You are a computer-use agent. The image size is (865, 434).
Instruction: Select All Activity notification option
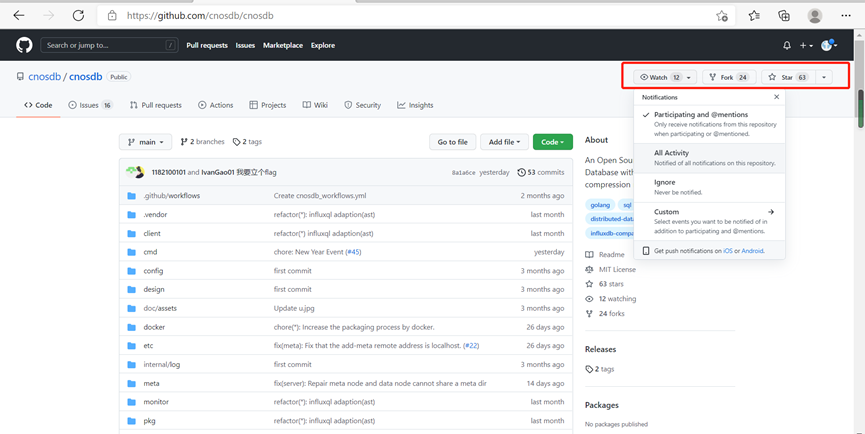coord(709,158)
